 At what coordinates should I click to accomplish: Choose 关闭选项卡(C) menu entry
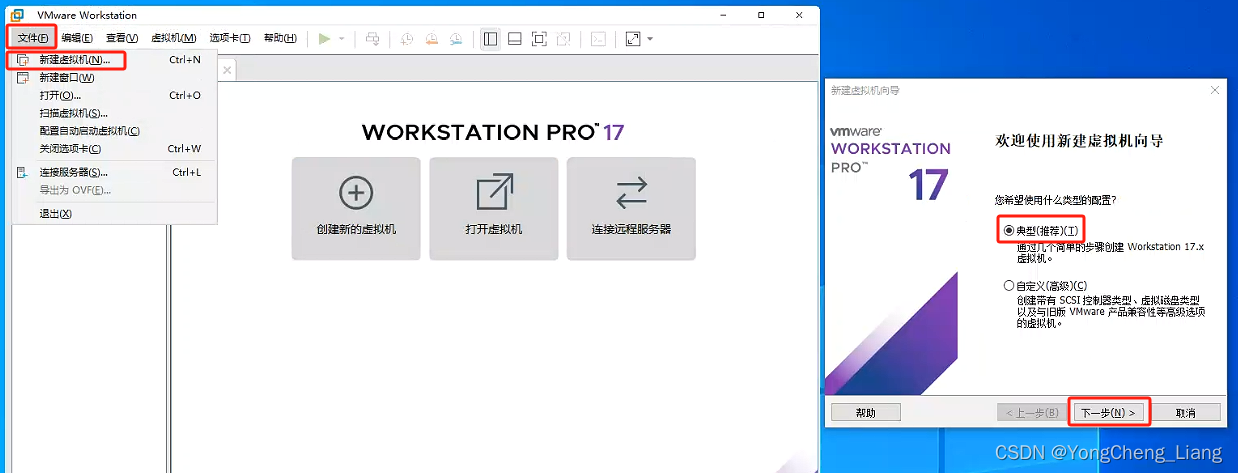coord(113,149)
